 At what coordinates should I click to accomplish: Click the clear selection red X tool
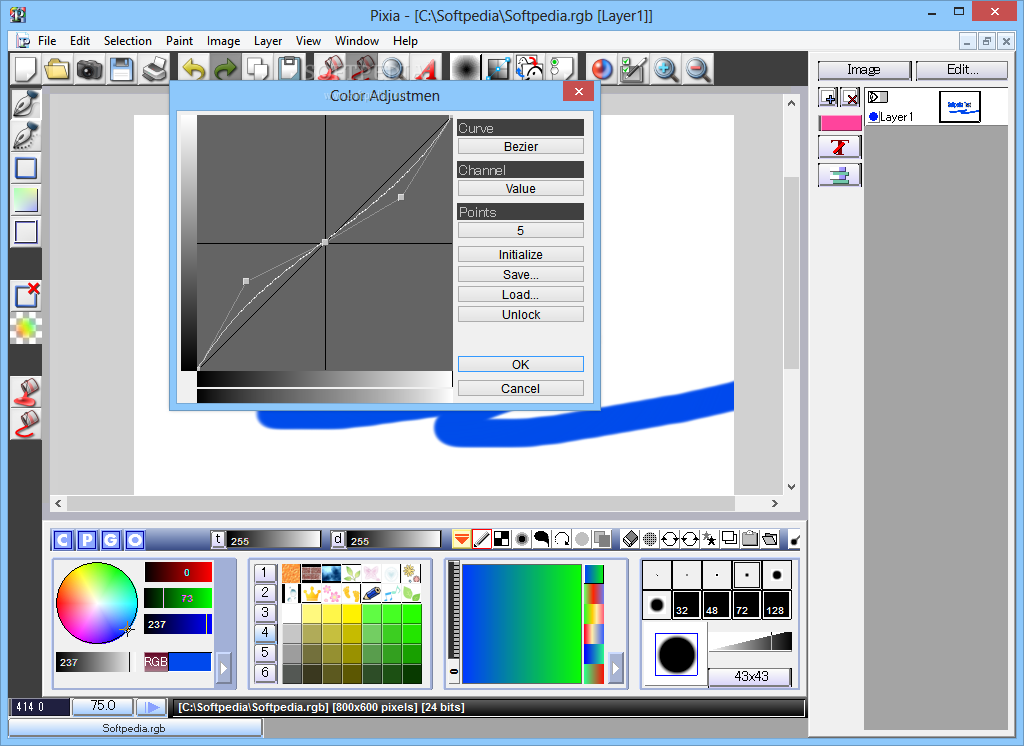point(26,296)
